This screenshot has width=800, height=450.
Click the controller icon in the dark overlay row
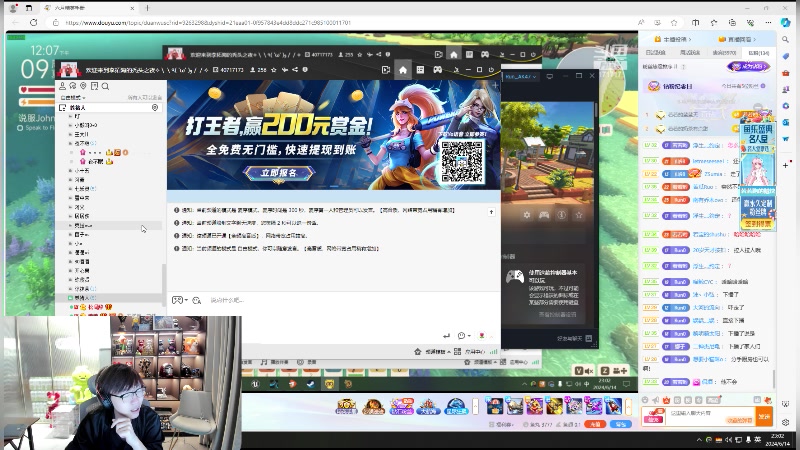[x=544, y=215]
